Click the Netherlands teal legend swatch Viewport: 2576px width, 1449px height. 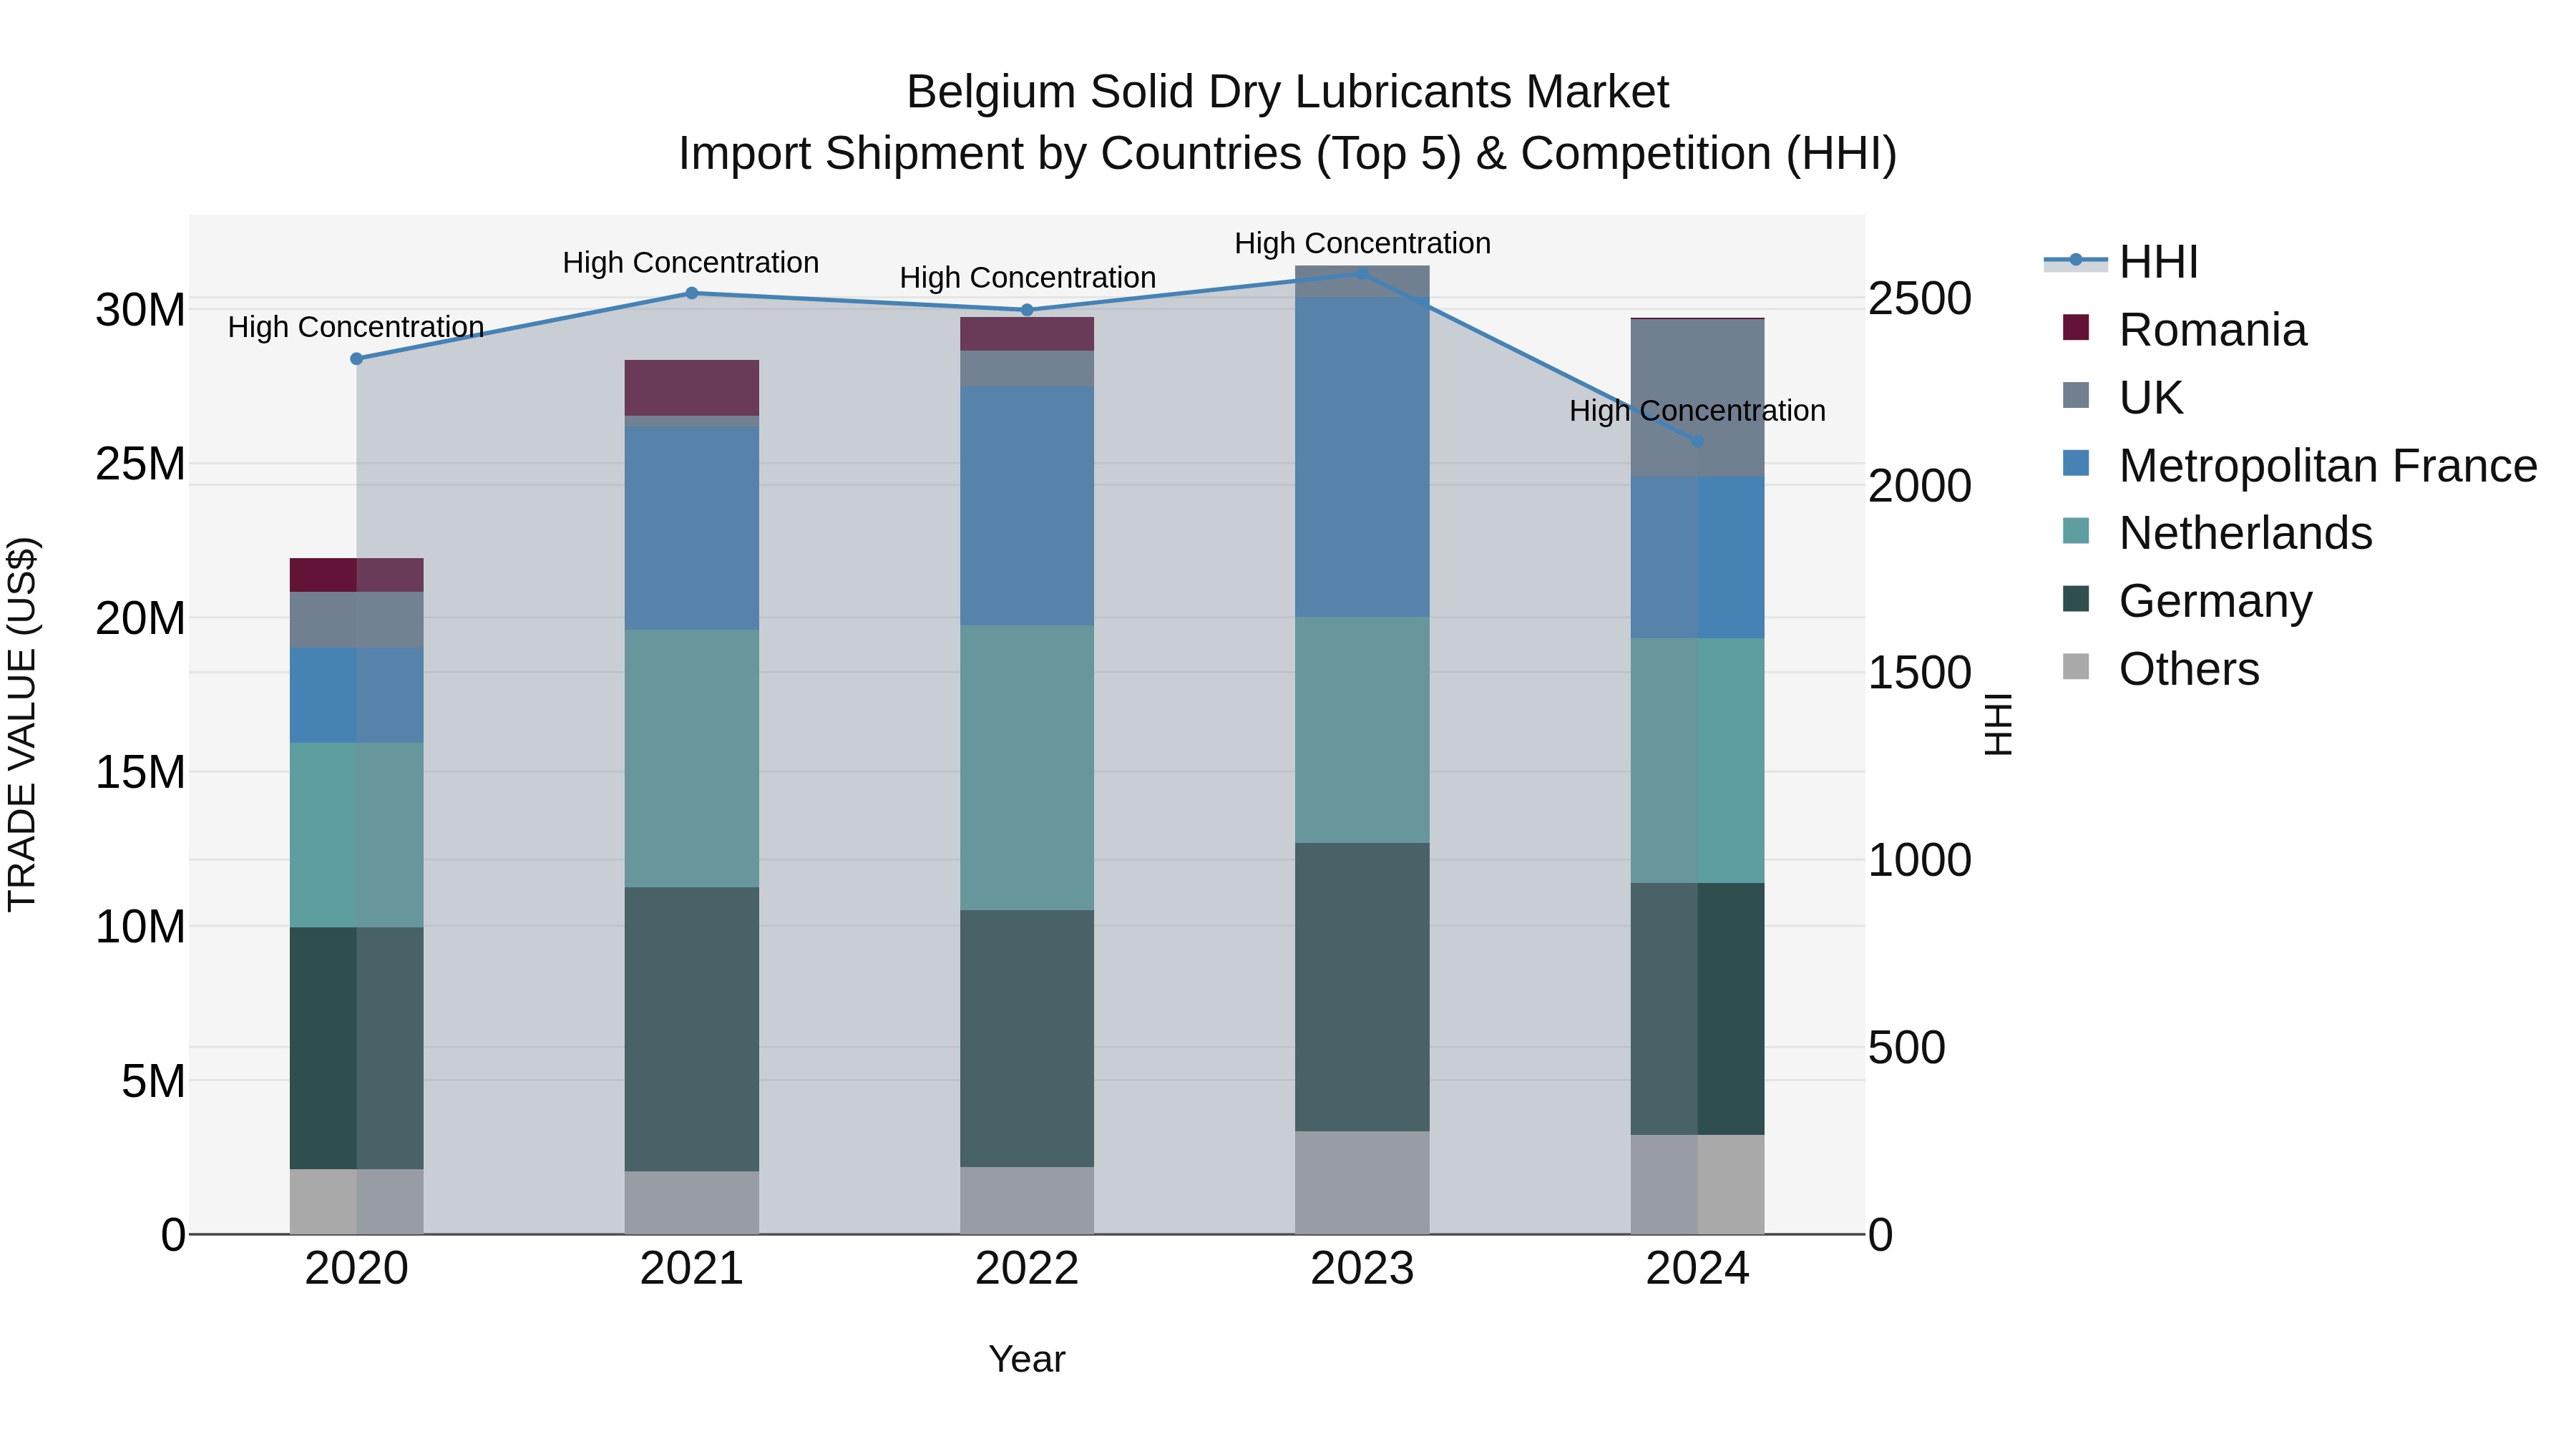[2076, 531]
